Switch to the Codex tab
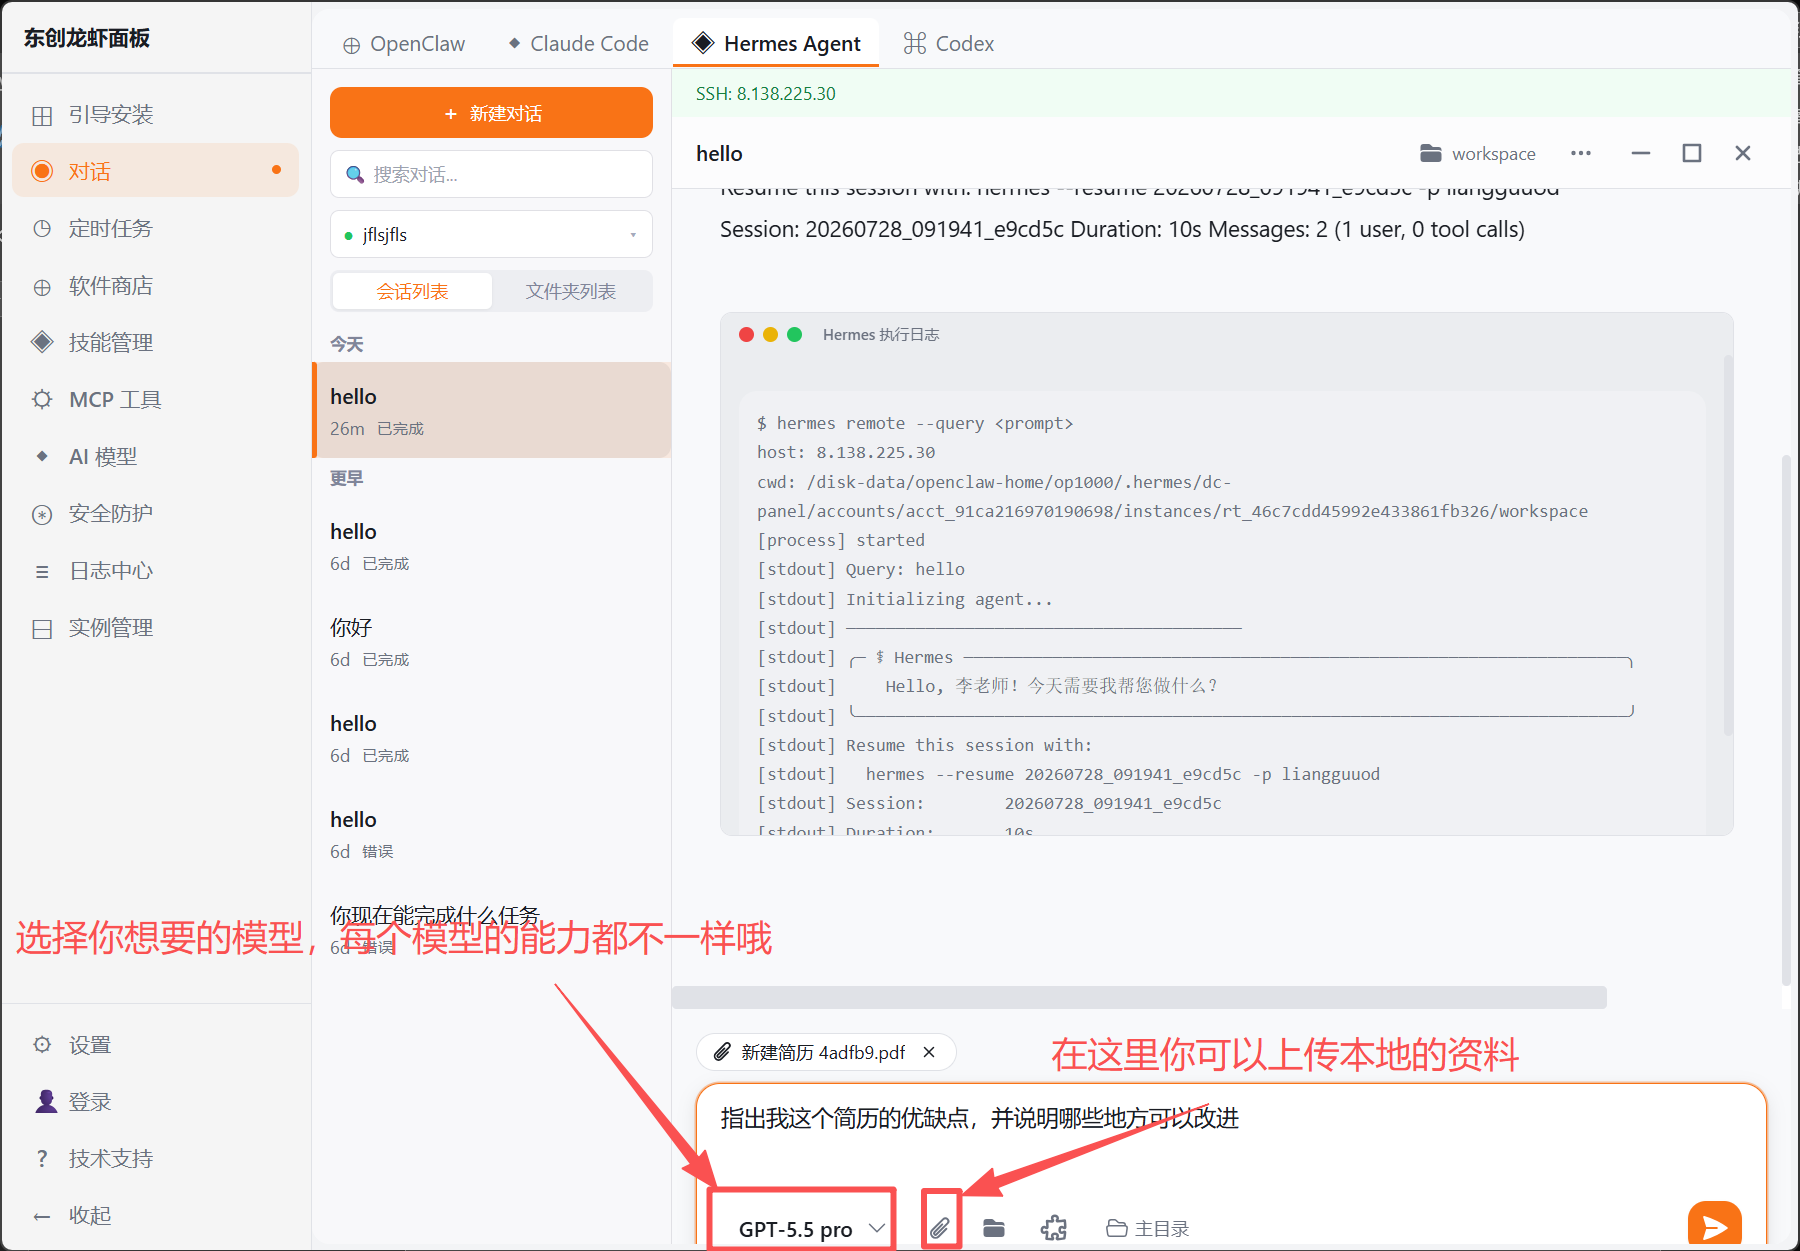 949,44
